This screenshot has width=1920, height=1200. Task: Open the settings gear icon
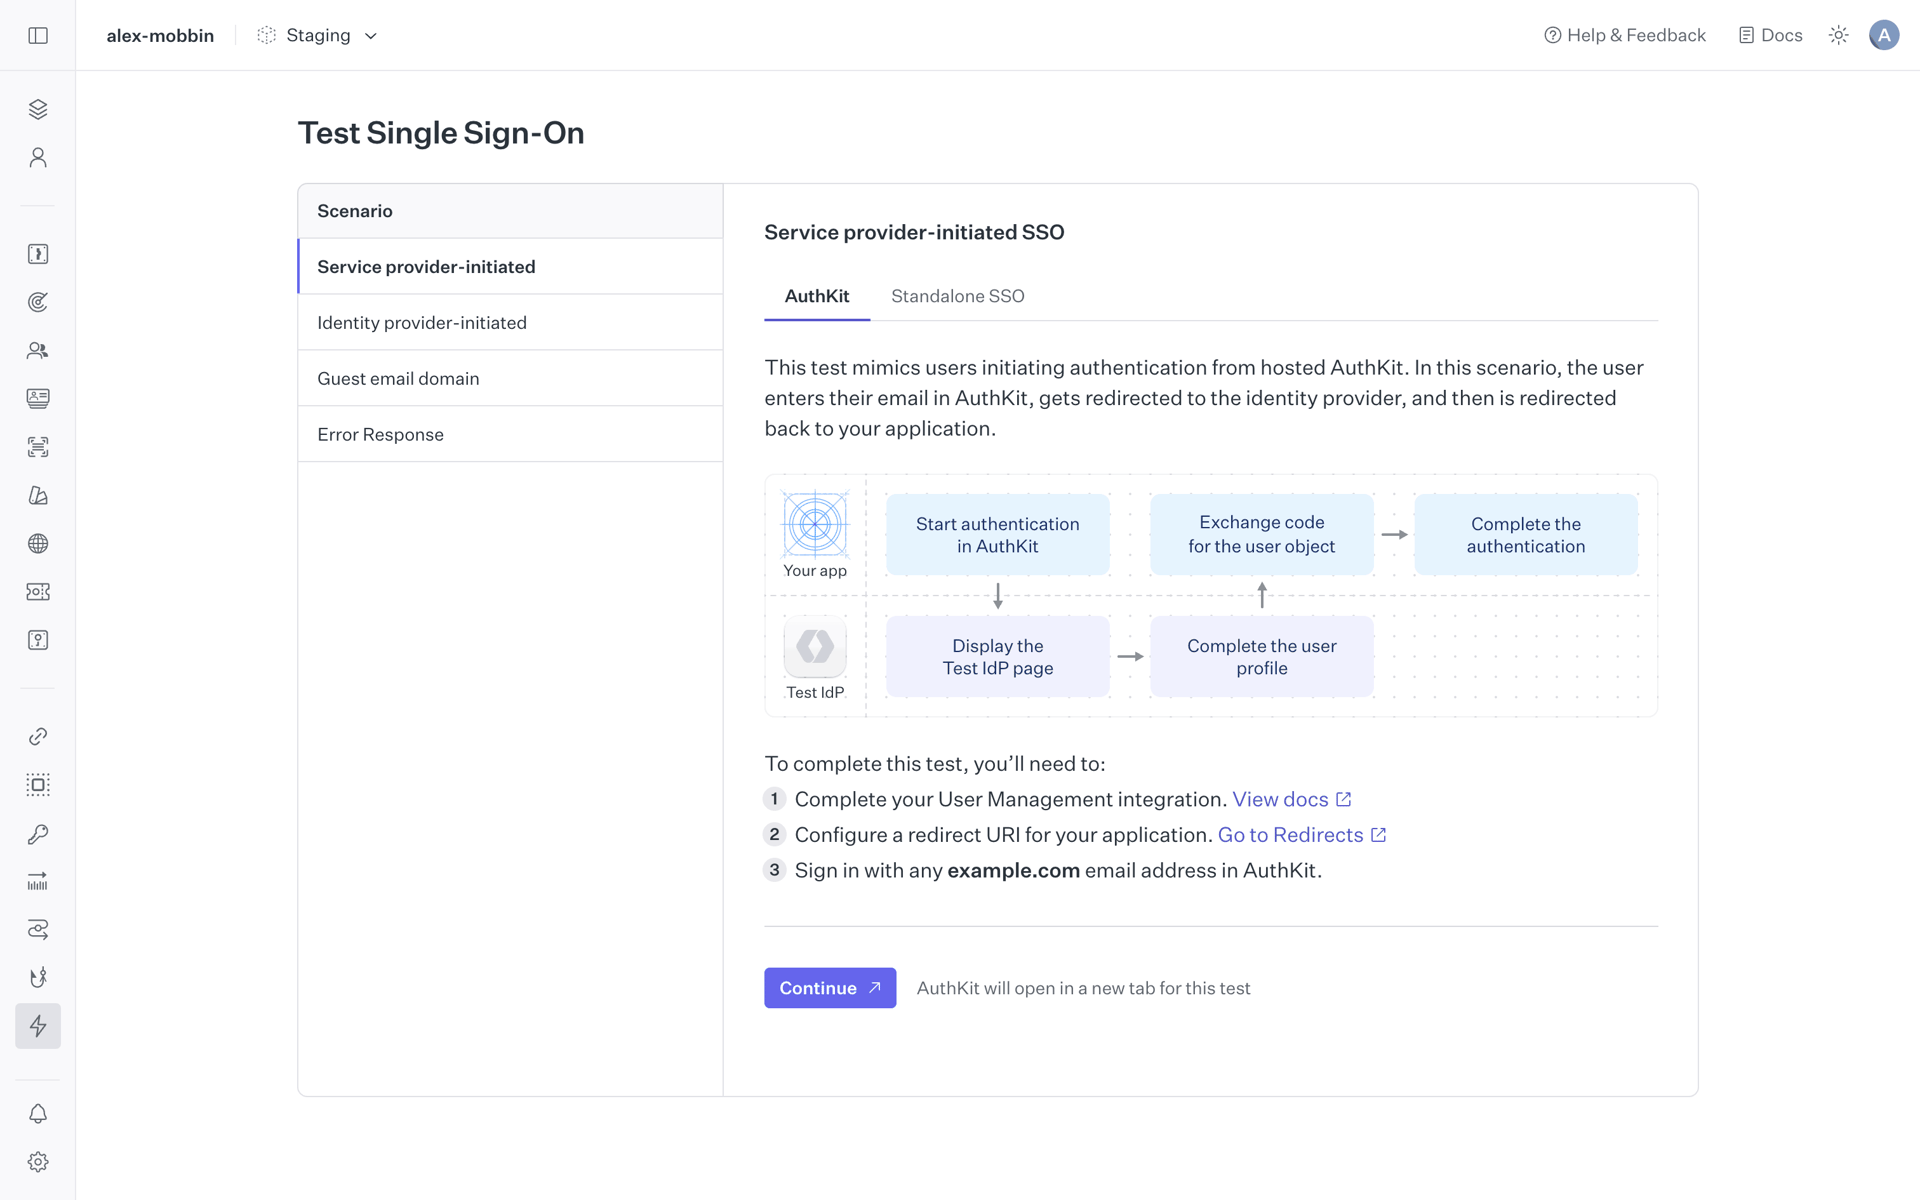click(38, 1162)
